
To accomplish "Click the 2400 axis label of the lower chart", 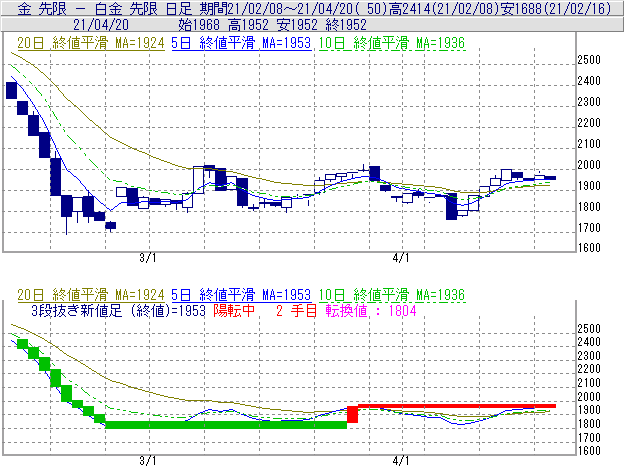I will (589, 342).
